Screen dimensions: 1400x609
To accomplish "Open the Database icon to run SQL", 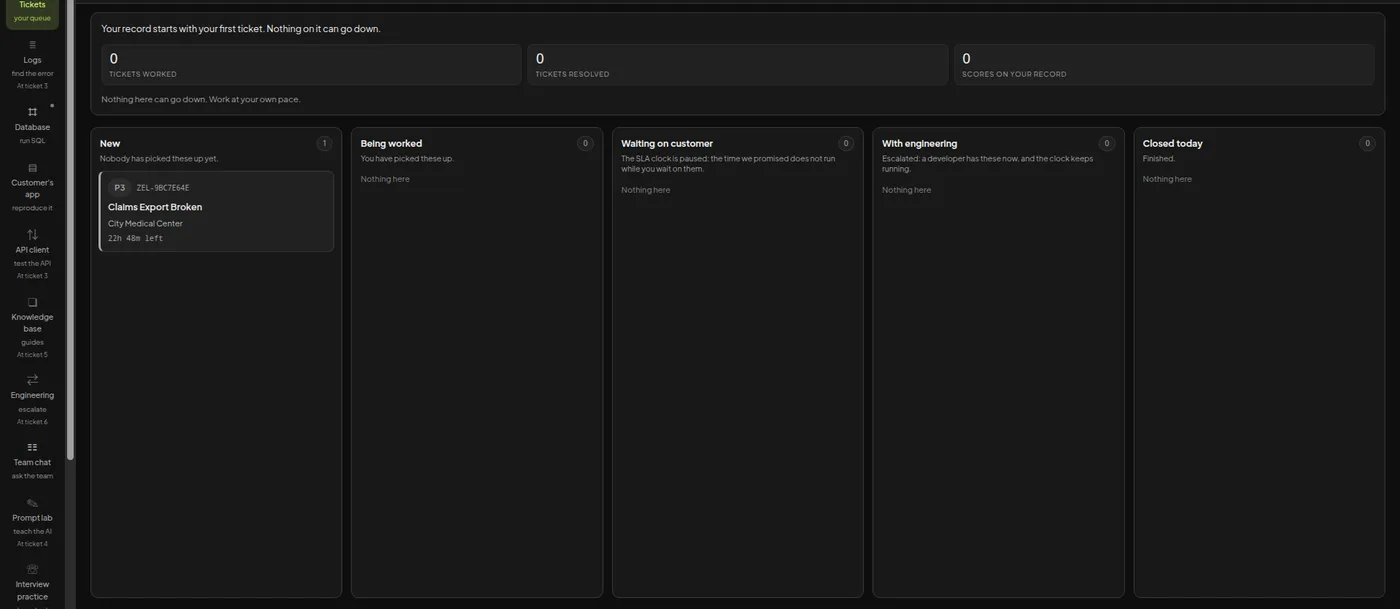I will click(x=32, y=112).
